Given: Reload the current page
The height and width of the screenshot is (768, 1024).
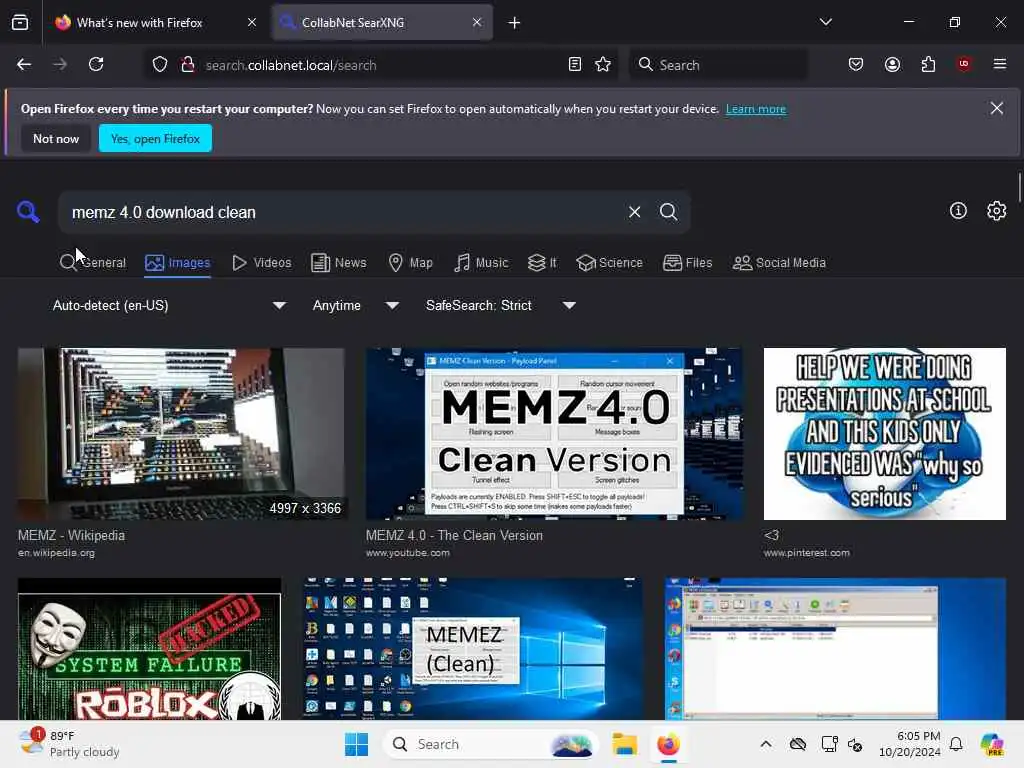Looking at the screenshot, I should click(x=96, y=64).
